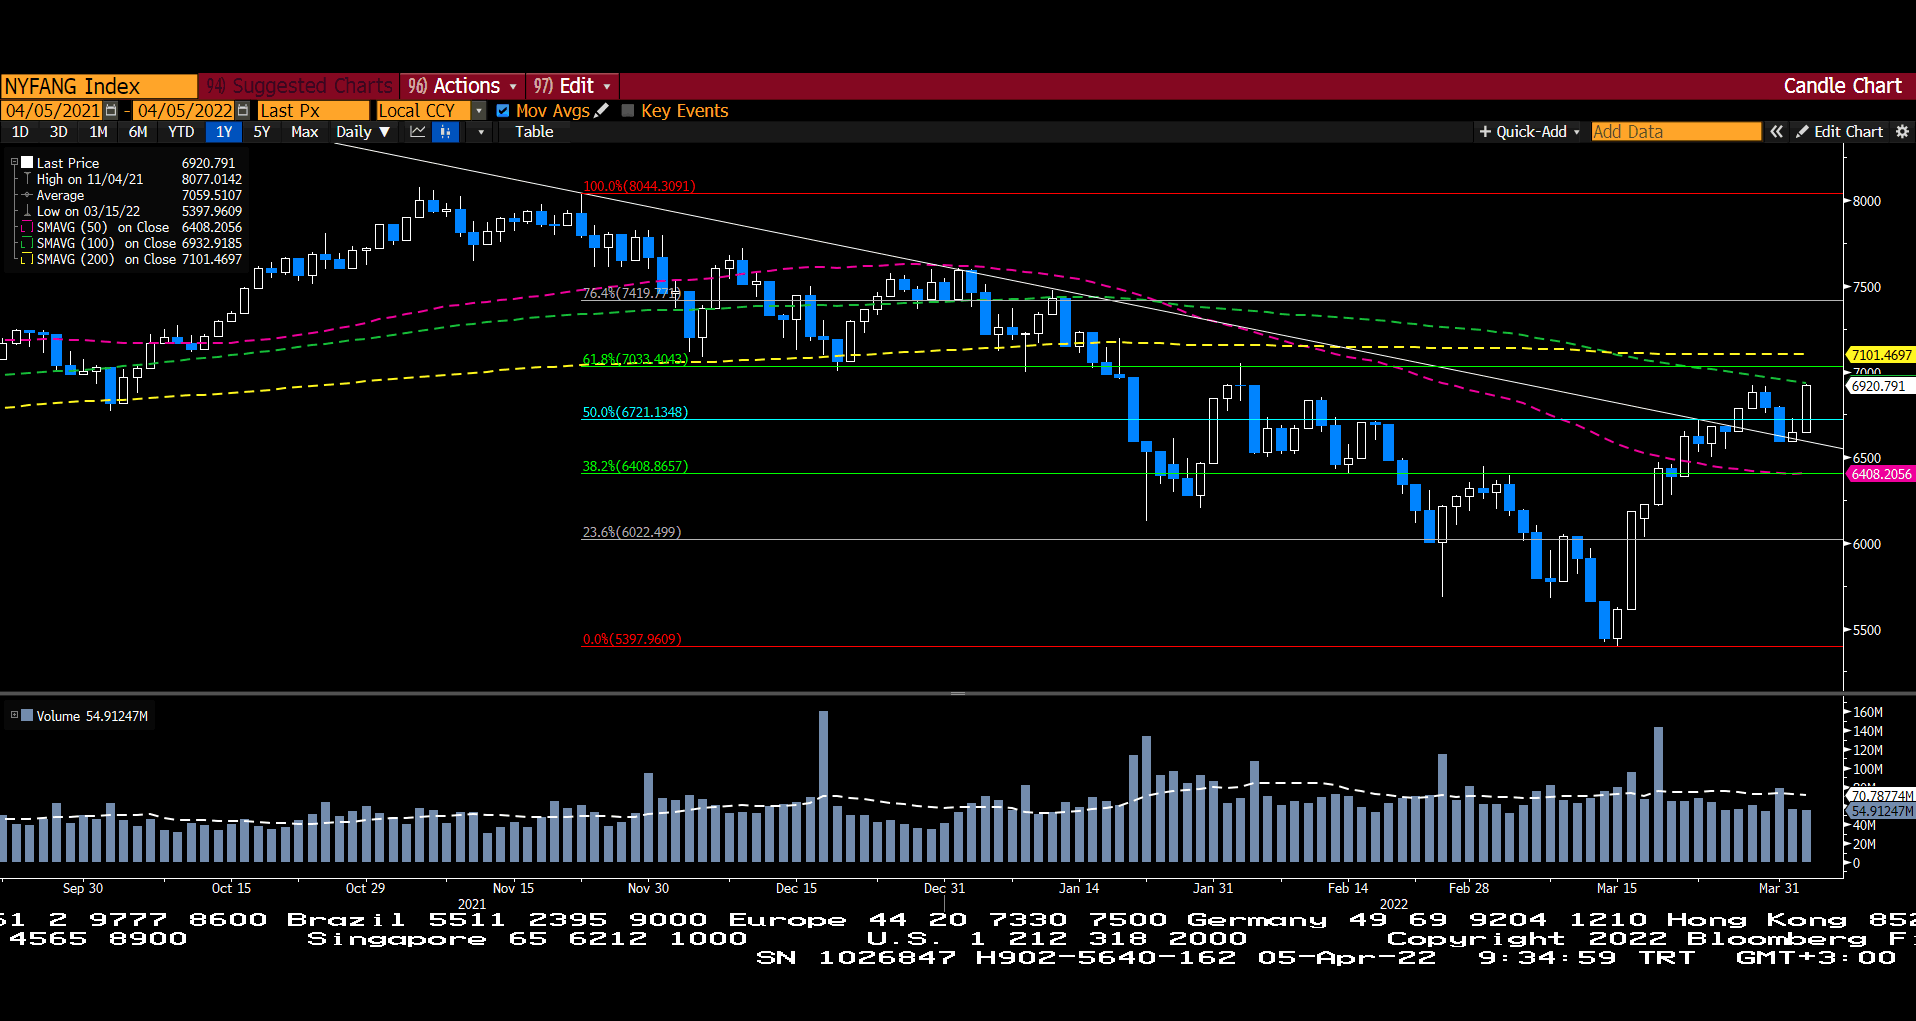Click the Low on 03/15/22 legend row

pos(132,211)
